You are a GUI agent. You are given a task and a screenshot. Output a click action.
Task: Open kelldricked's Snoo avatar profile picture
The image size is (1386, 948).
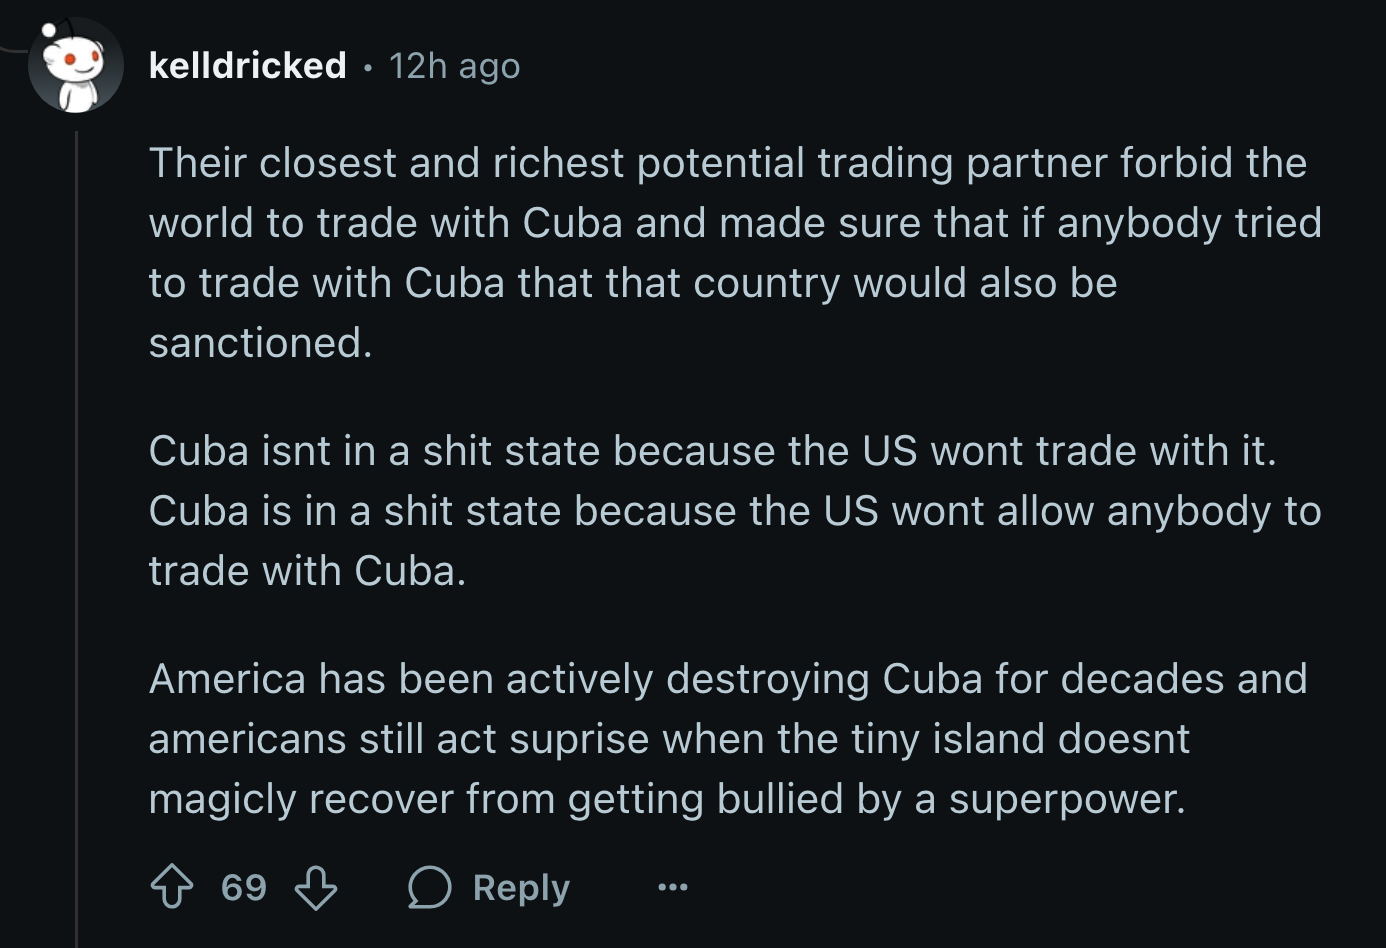[x=75, y=66]
